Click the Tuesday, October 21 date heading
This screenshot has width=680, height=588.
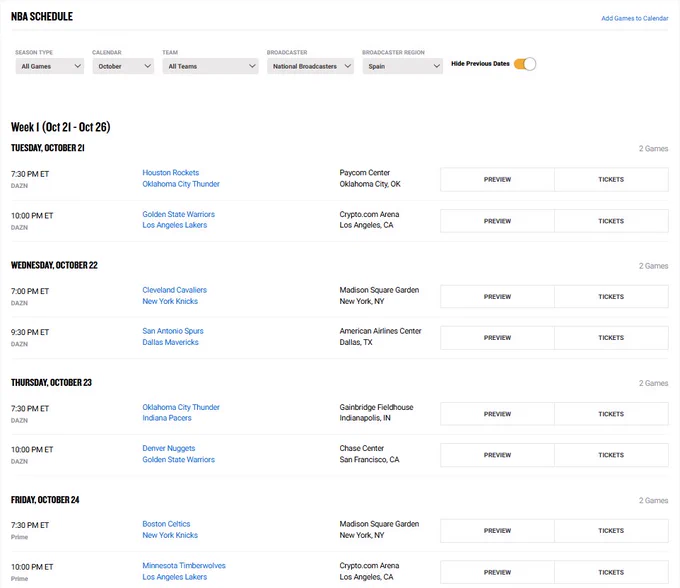click(48, 148)
